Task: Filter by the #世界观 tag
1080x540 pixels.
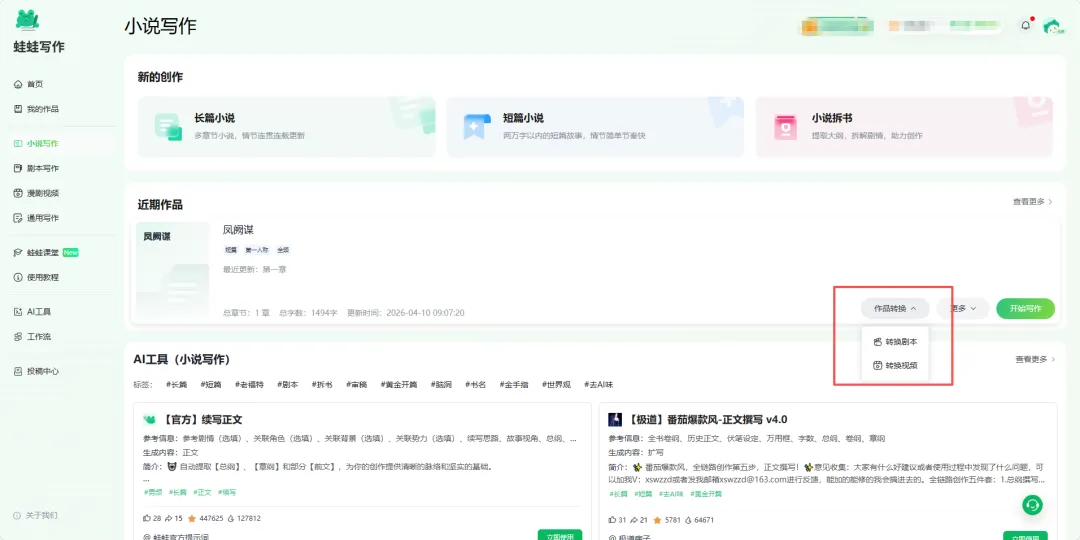Action: click(557, 384)
